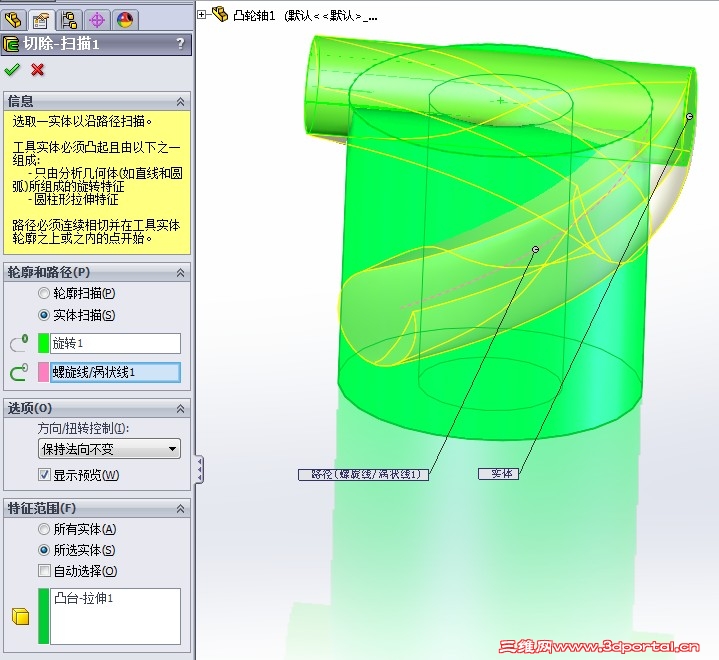Click the yellow solid body icon in 特征范围
The image size is (719, 660).
tap(20, 616)
